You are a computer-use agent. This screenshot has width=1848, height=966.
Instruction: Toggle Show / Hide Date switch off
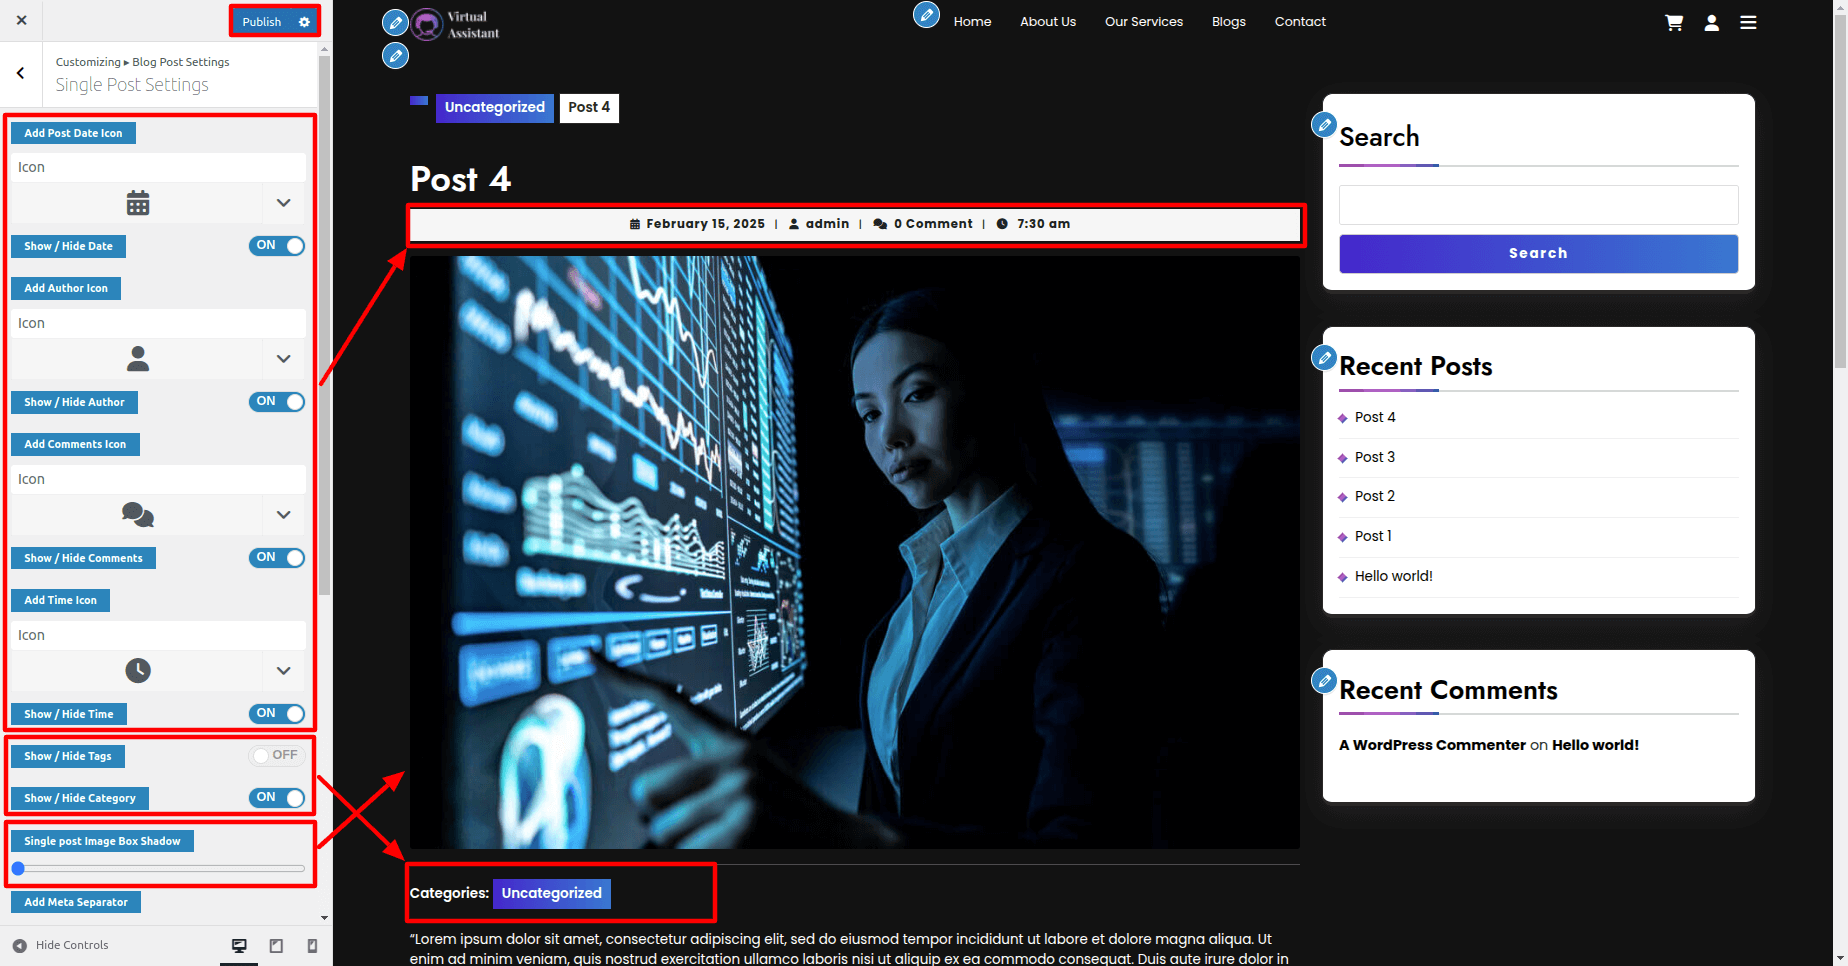pyautogui.click(x=277, y=246)
